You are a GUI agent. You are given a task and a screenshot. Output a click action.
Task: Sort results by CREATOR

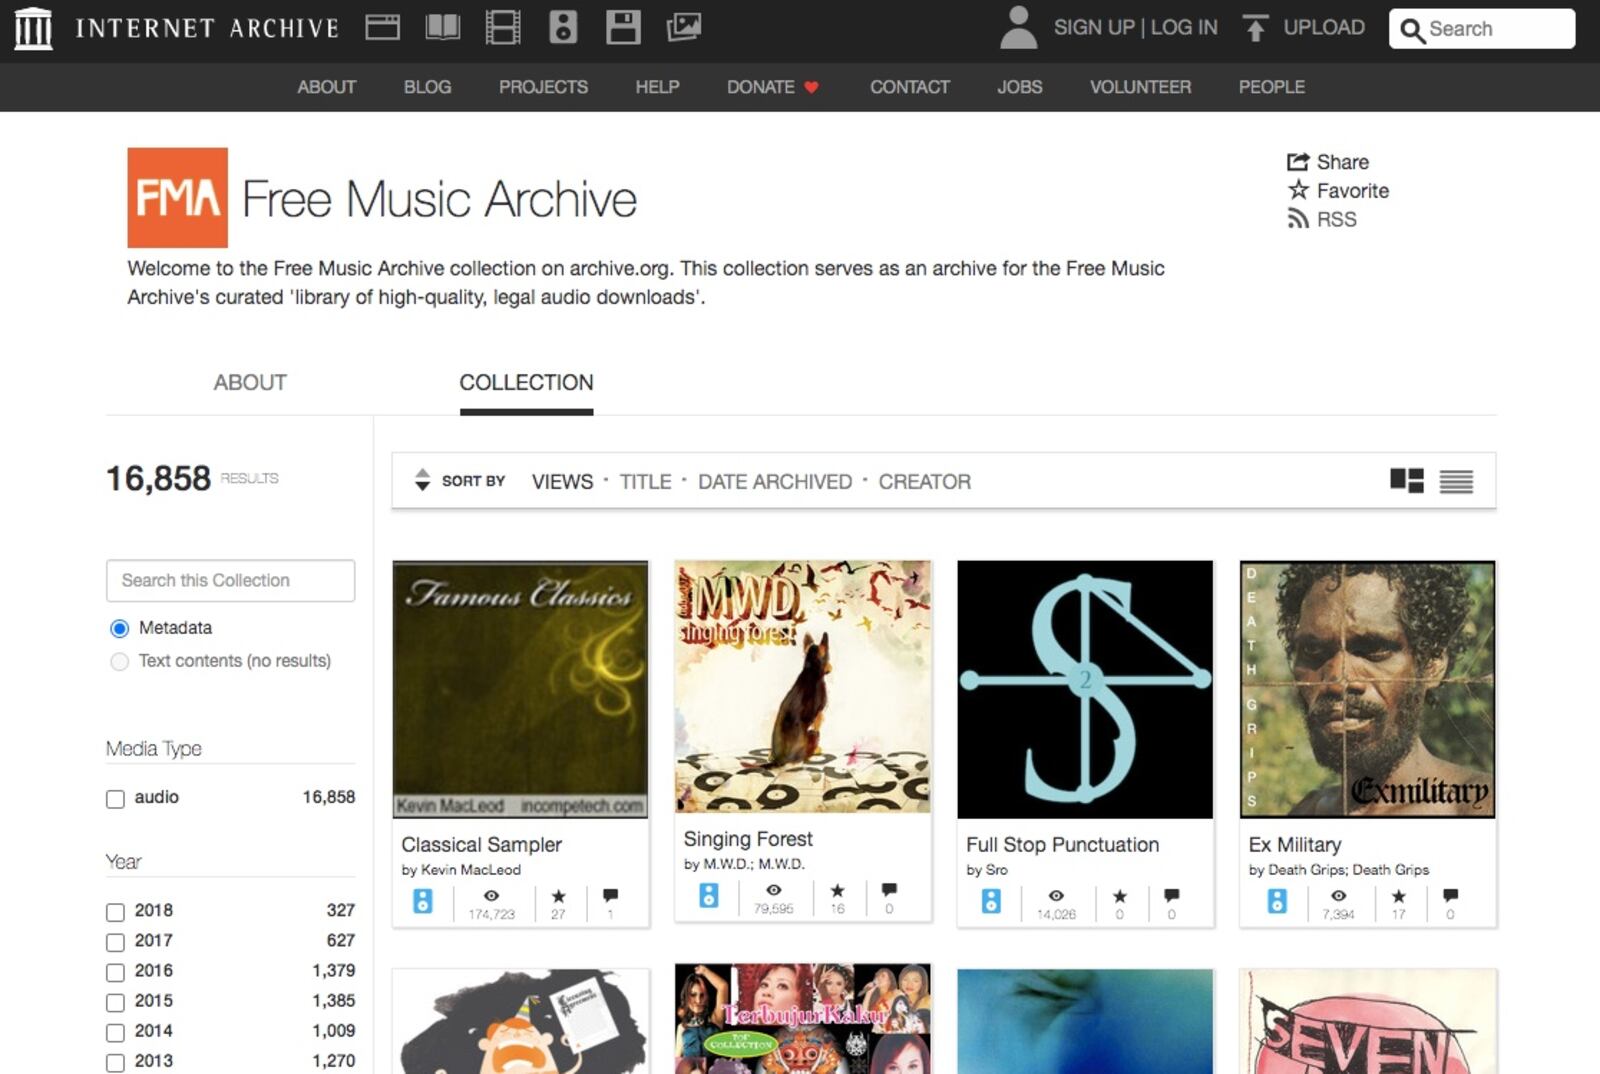click(x=925, y=482)
